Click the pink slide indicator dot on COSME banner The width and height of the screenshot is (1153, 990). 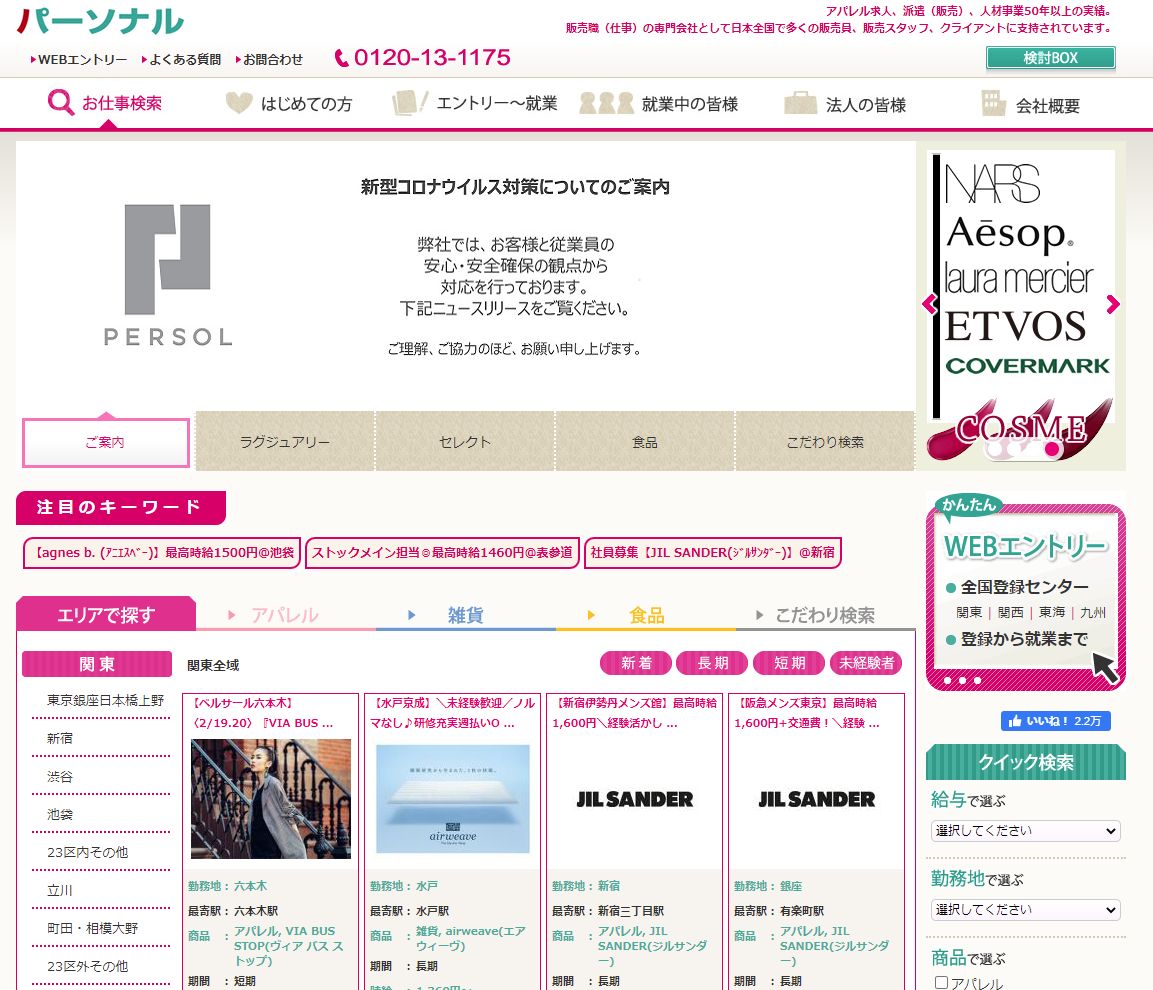[1052, 448]
